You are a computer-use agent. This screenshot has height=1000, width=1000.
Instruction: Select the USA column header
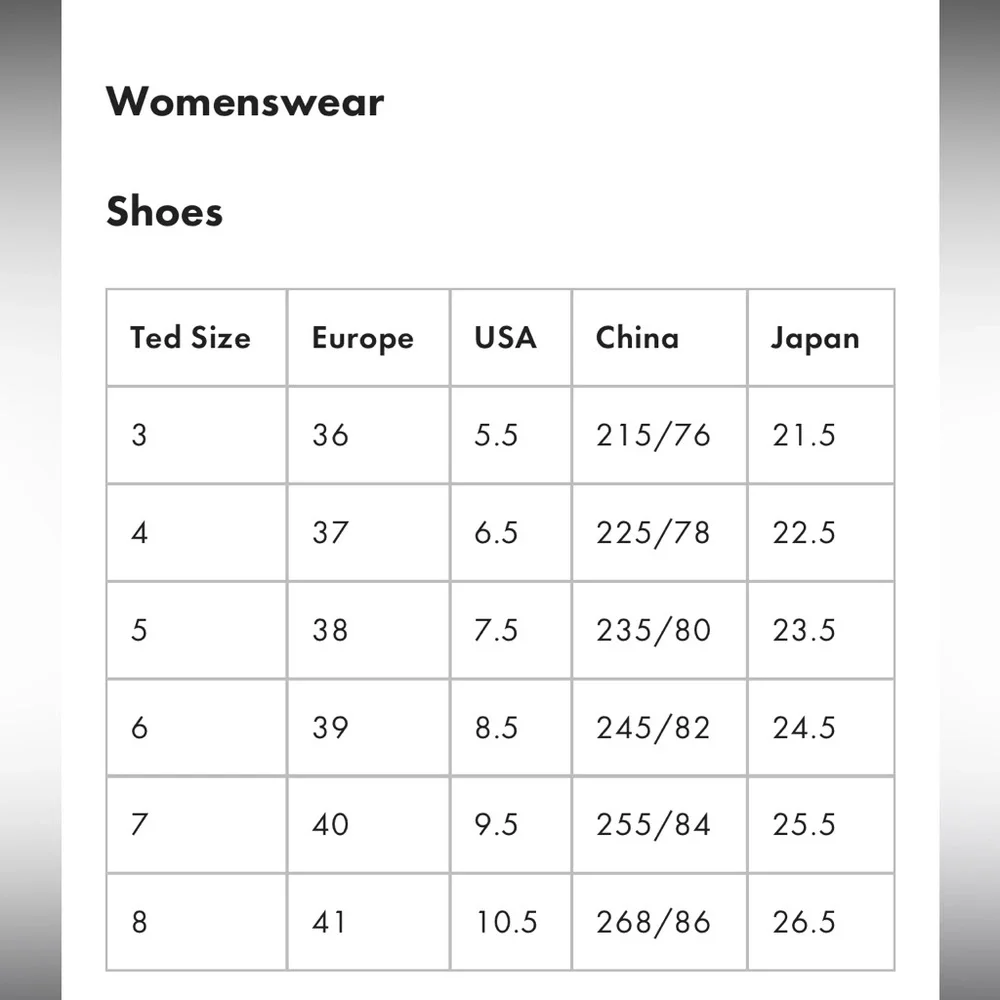511,337
